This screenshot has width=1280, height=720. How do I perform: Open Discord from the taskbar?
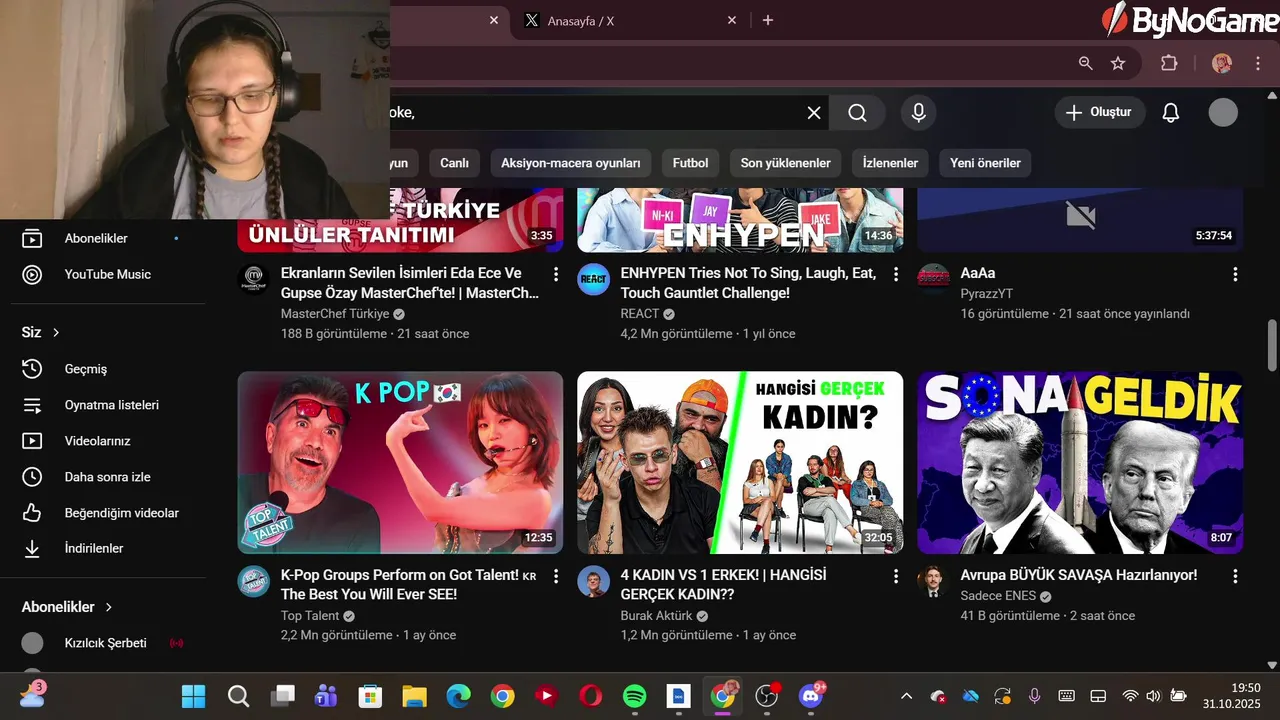click(811, 696)
